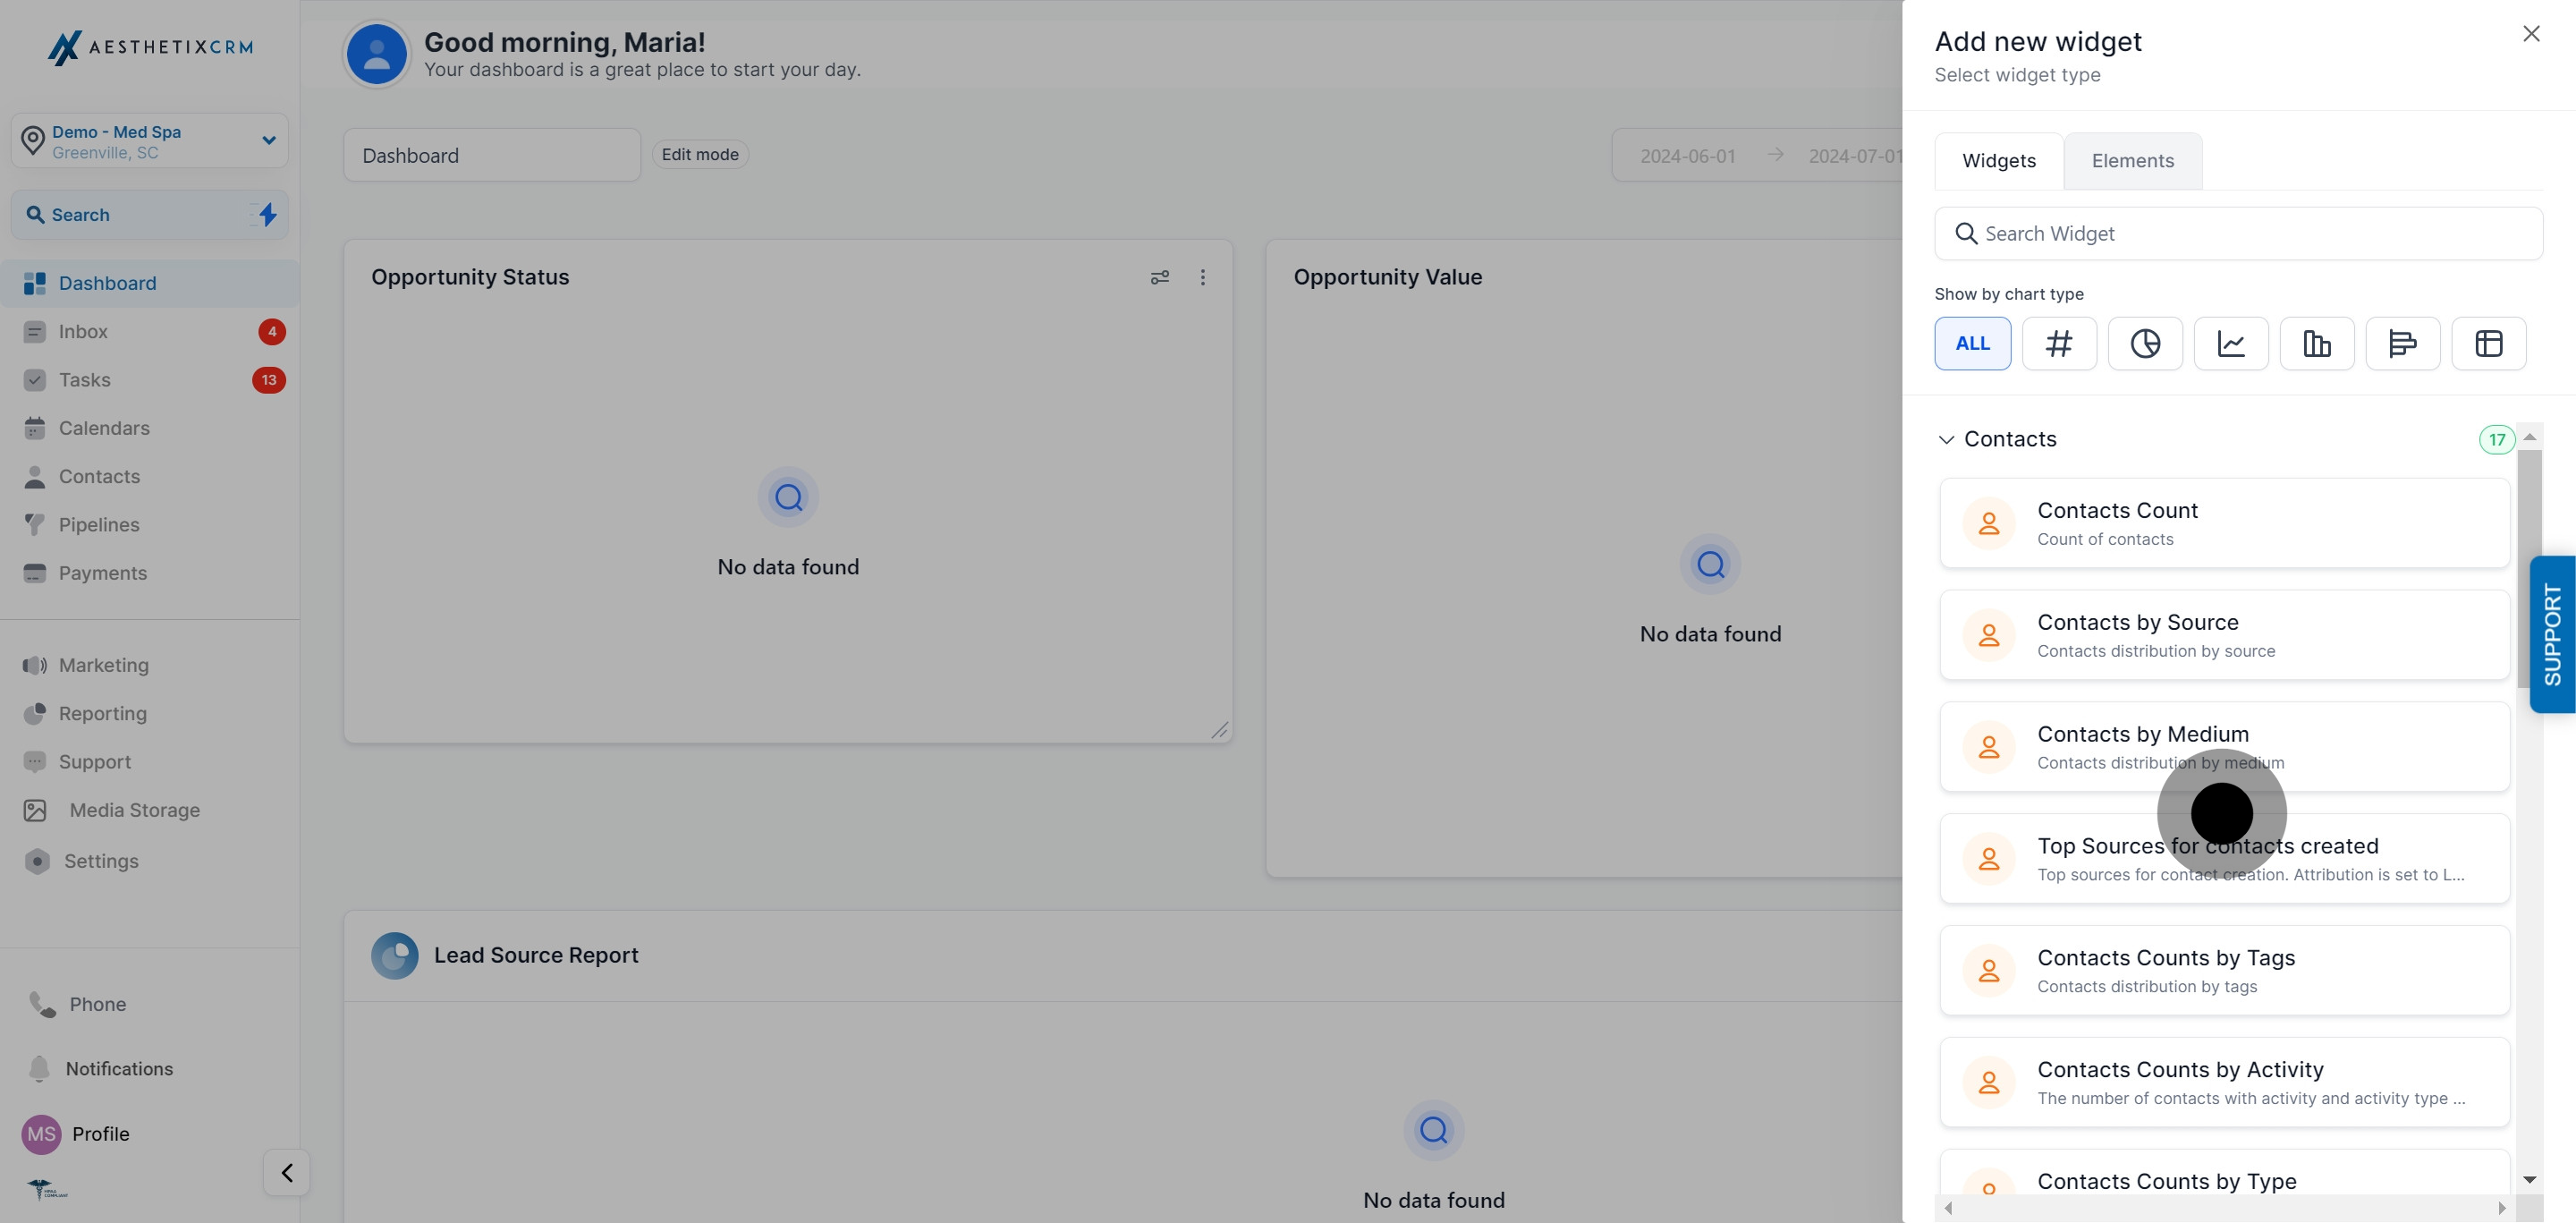Image resolution: width=2576 pixels, height=1223 pixels.
Task: Open Opportunity Status three-dot menu
Action: [1203, 277]
